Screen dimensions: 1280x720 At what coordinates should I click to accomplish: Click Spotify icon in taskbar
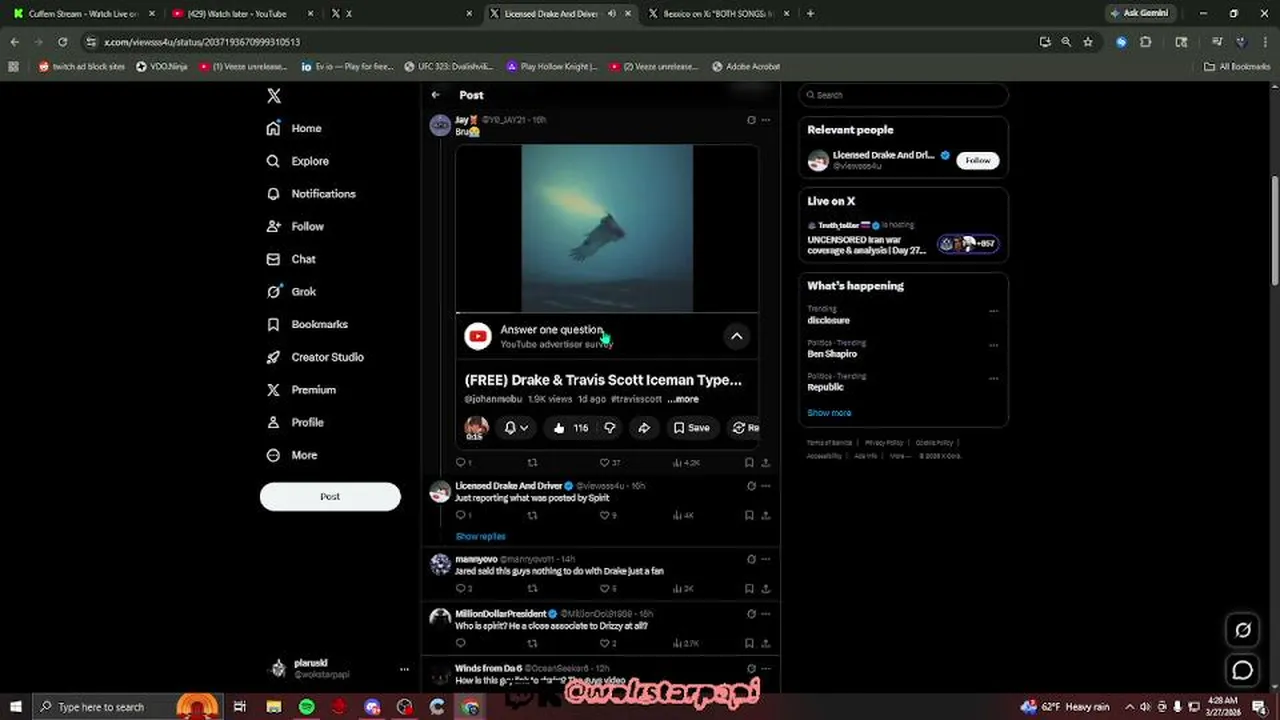(306, 707)
